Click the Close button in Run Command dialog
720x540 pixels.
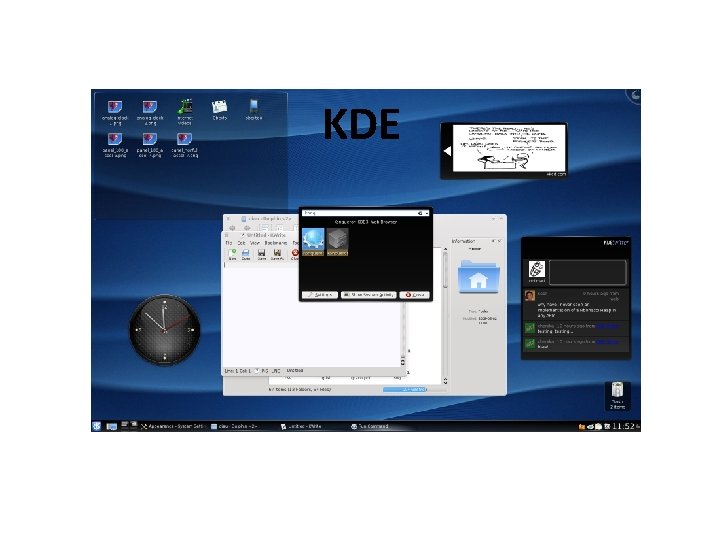click(x=415, y=295)
